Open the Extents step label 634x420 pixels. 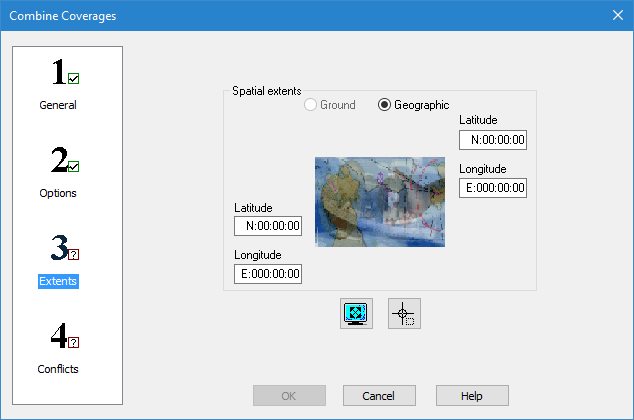click(x=57, y=281)
